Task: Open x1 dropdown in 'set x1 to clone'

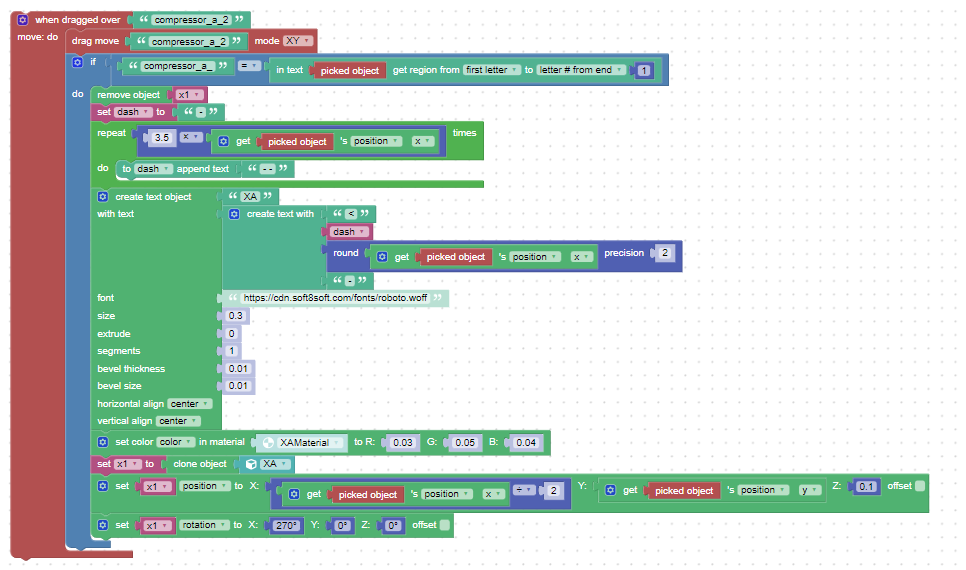Action: tap(128, 463)
